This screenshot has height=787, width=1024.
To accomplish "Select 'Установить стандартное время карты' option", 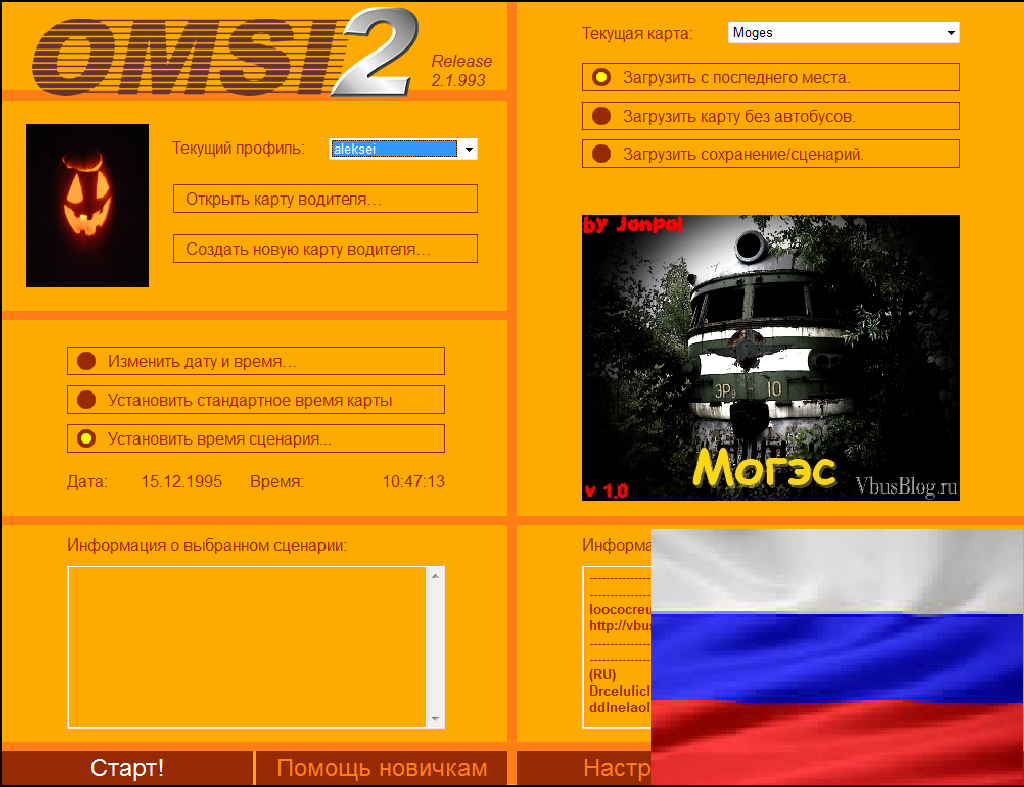I will (256, 400).
